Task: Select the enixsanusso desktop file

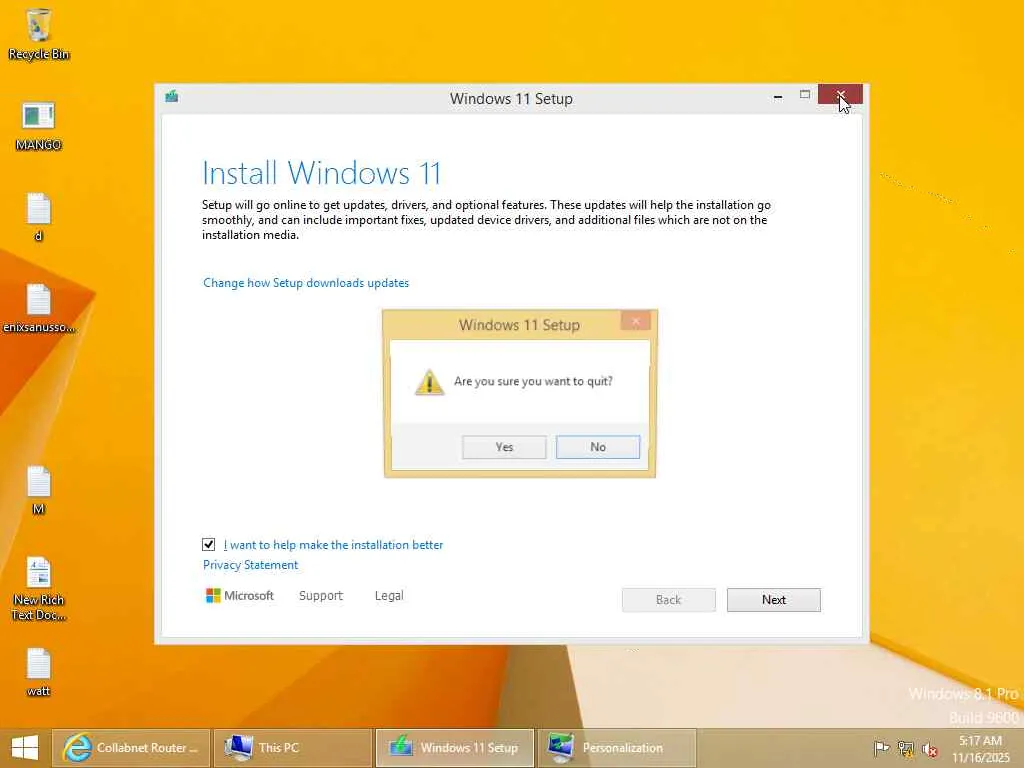Action: coord(39,308)
